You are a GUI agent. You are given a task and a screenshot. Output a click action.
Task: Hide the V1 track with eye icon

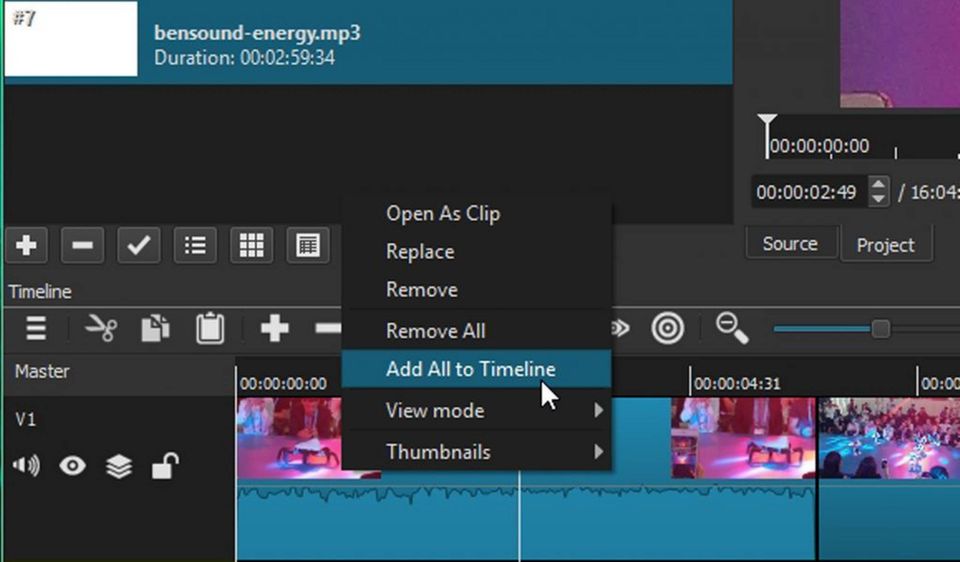click(72, 465)
